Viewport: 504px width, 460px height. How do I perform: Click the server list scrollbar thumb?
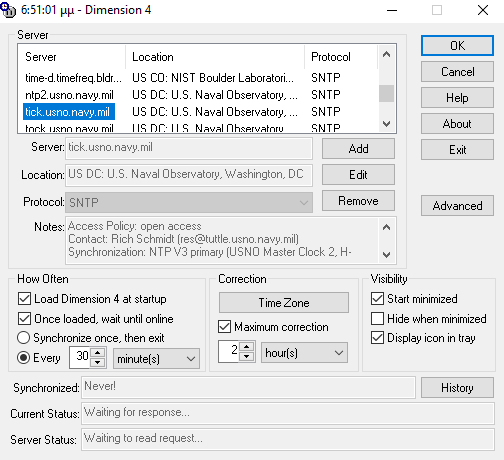(386, 93)
